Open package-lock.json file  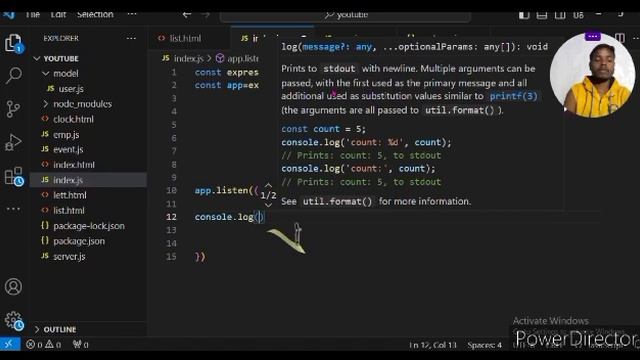[x=89, y=226]
